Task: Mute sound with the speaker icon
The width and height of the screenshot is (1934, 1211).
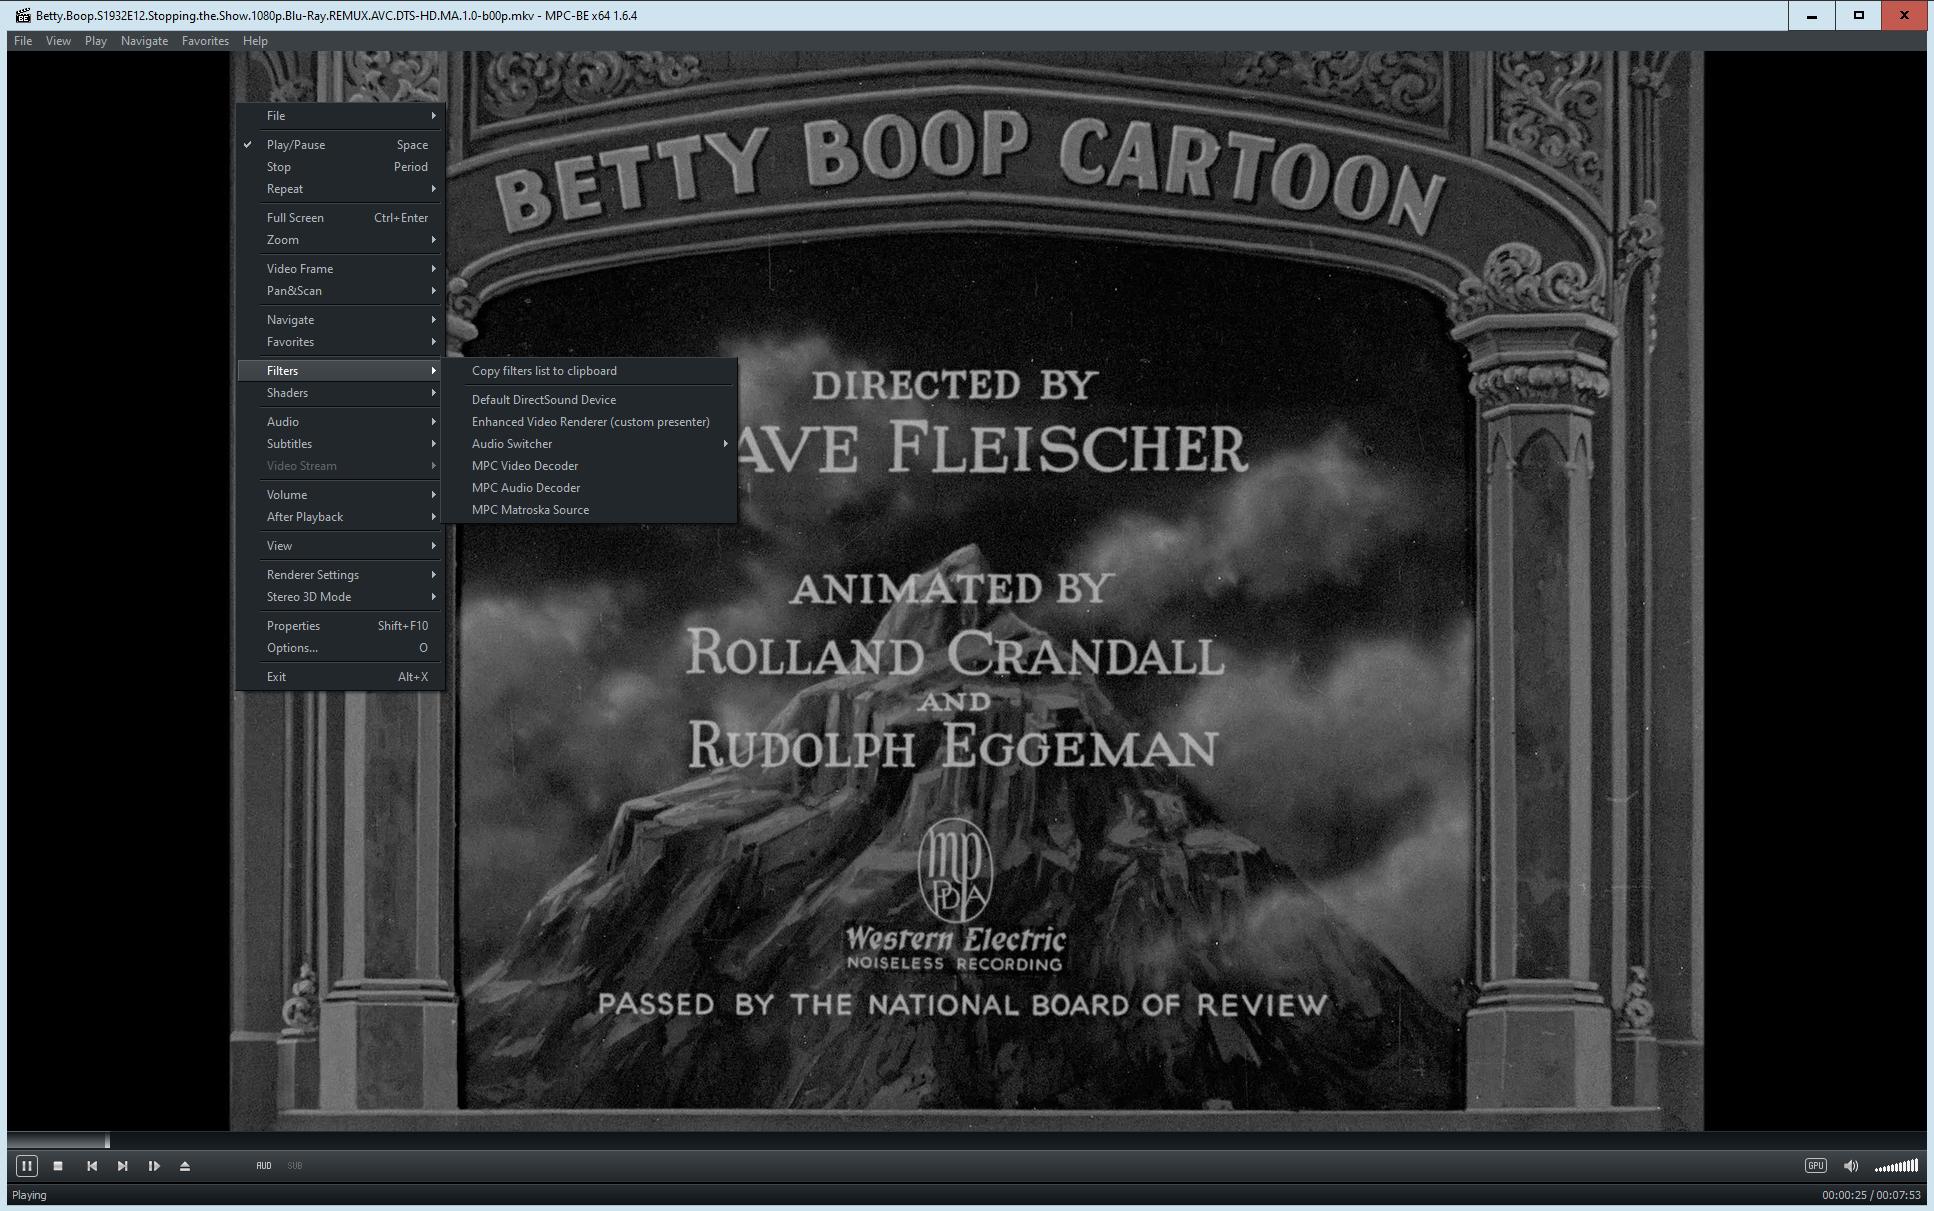Action: [1850, 1165]
